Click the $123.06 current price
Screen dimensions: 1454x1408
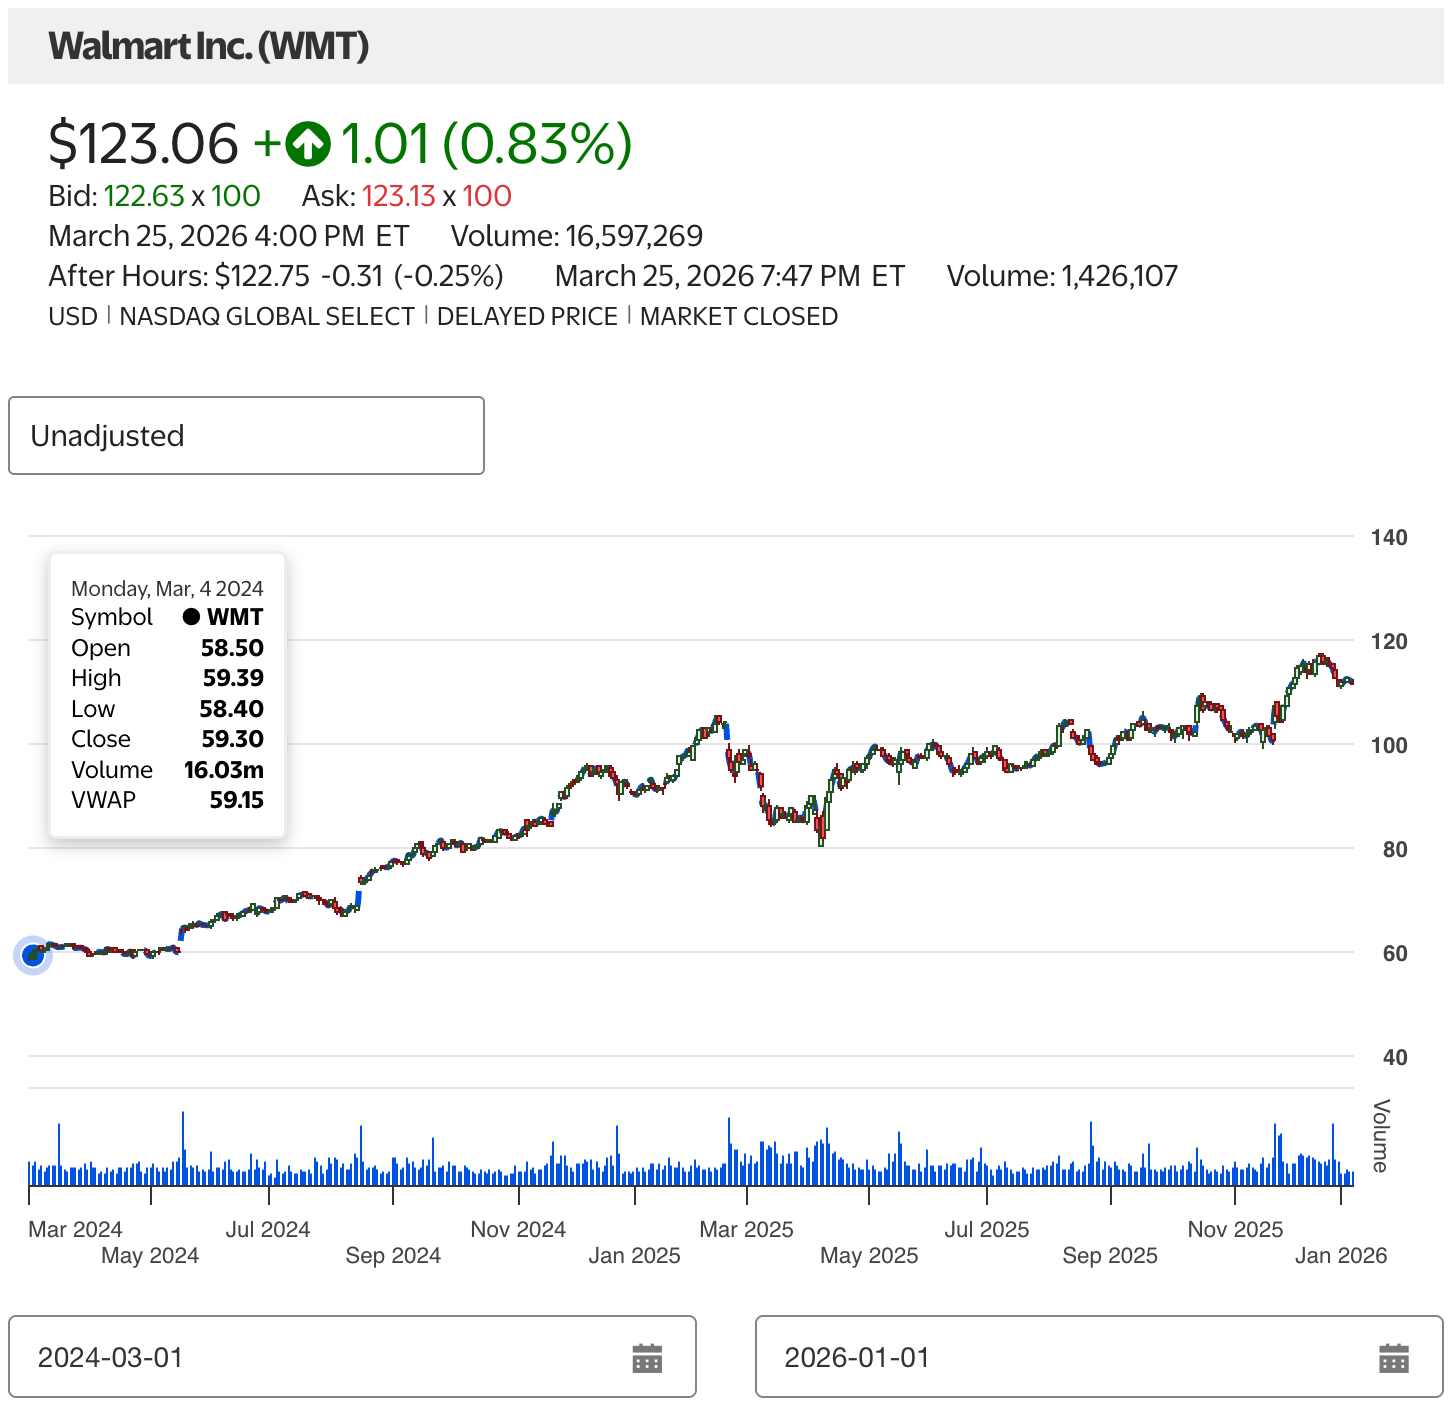143,143
